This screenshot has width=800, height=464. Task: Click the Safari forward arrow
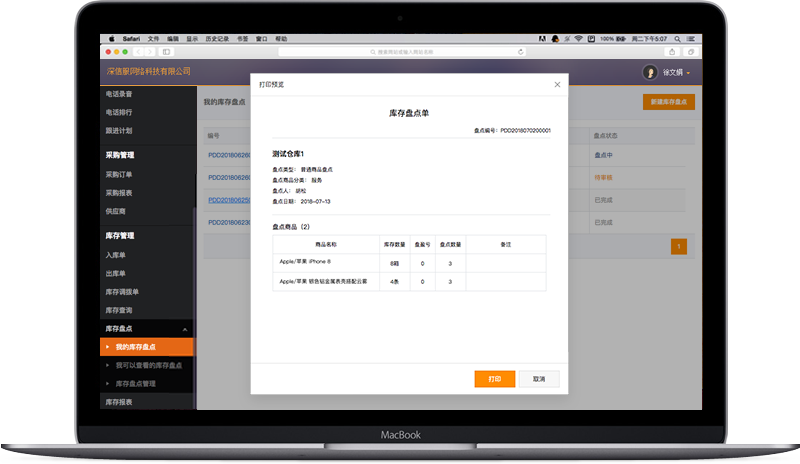point(151,51)
